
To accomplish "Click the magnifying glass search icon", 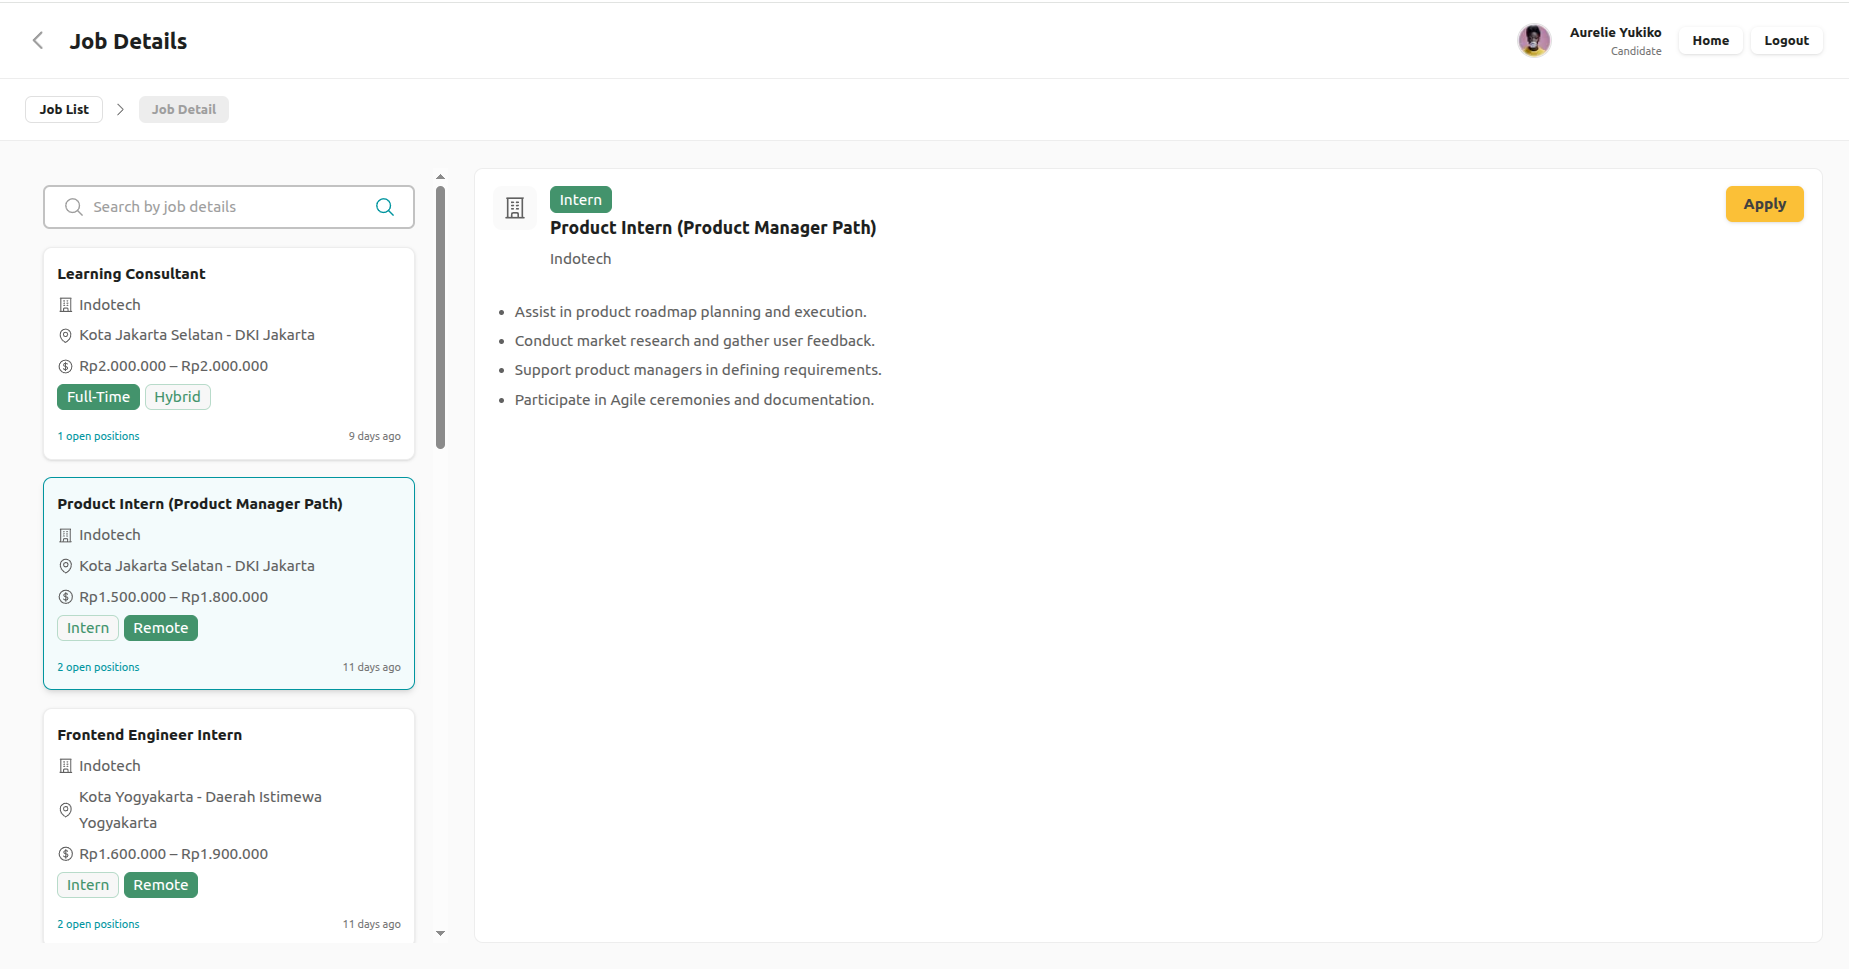I will click(385, 206).
